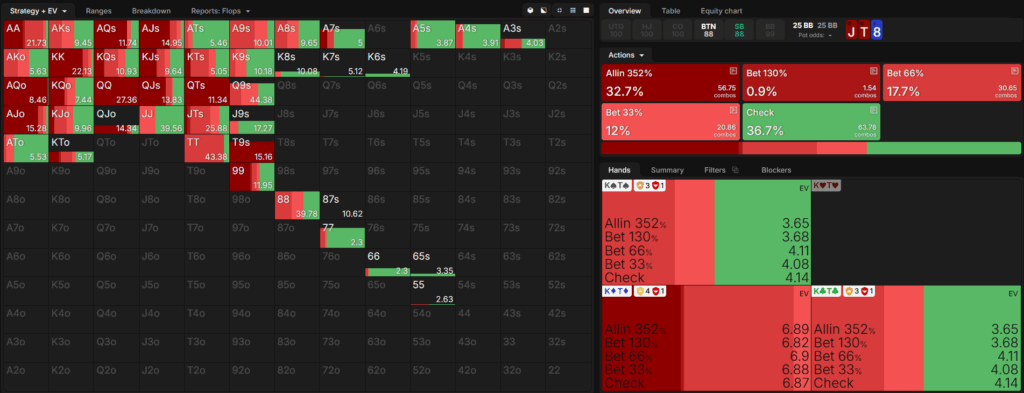
Task: Select the HJ 100 position button
Action: (x=646, y=30)
